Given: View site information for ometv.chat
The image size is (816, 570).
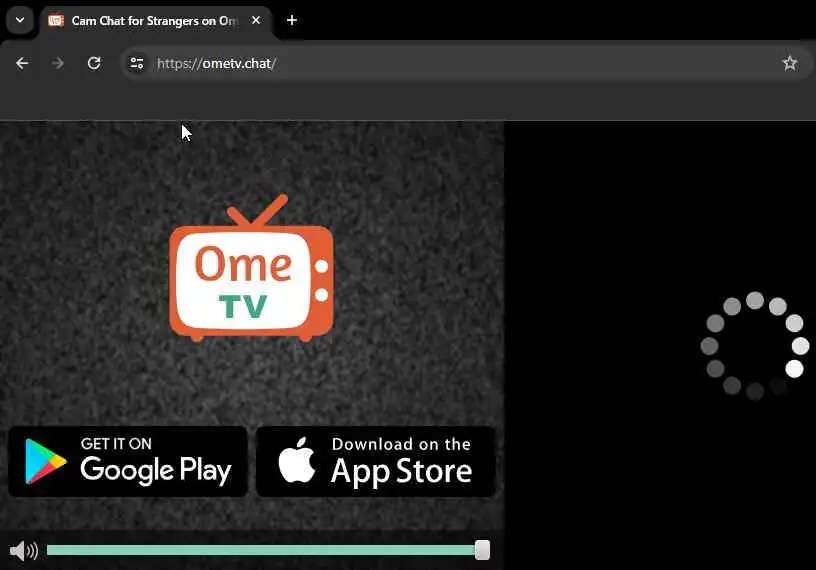Looking at the screenshot, I should pyautogui.click(x=136, y=64).
